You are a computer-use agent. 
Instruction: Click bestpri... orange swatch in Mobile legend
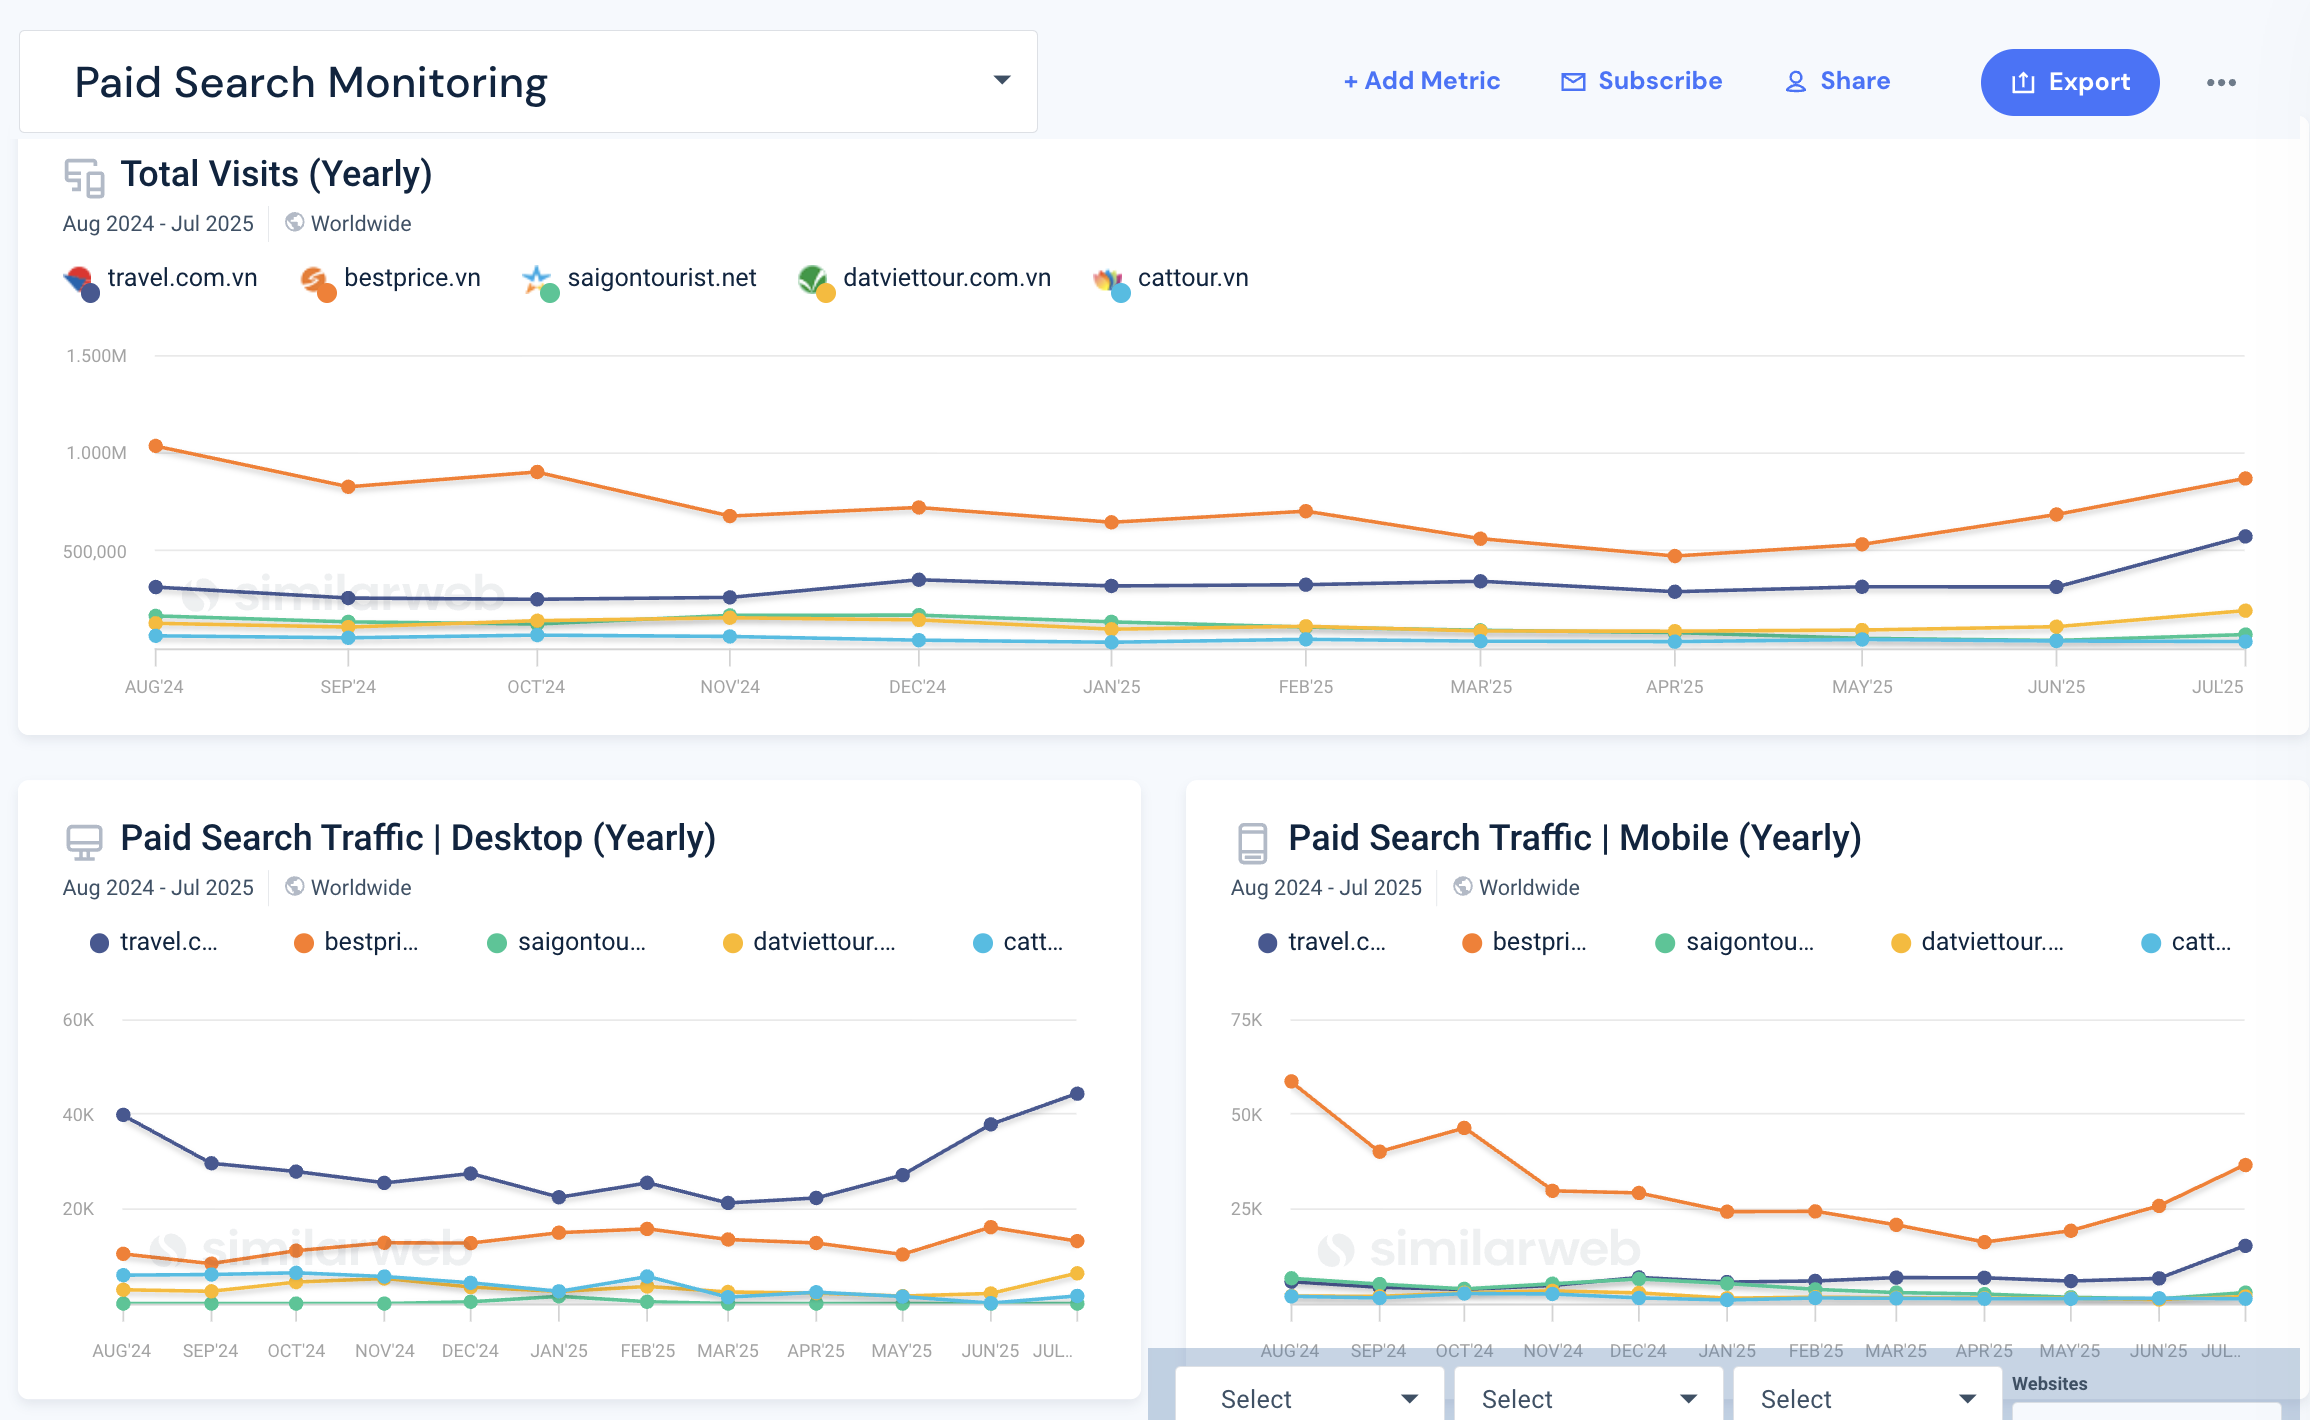coord(1471,943)
